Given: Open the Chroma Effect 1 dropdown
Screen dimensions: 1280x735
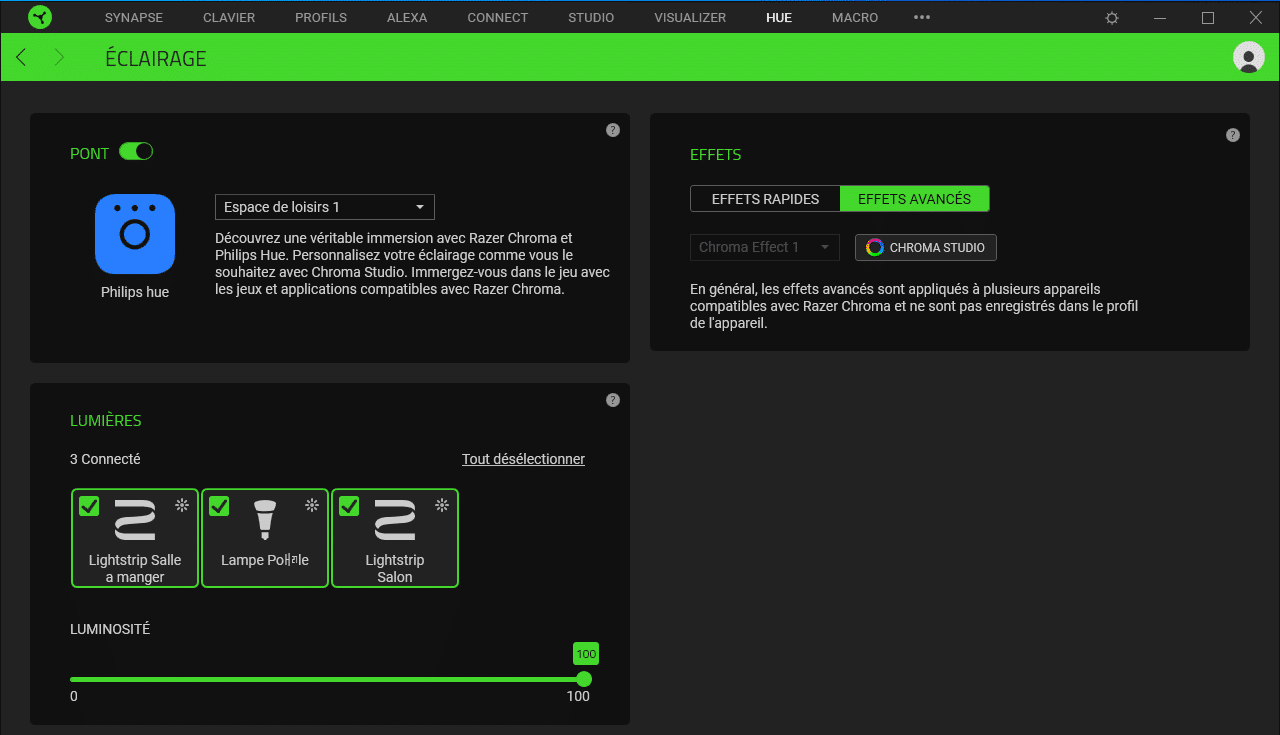Looking at the screenshot, I should 765,247.
